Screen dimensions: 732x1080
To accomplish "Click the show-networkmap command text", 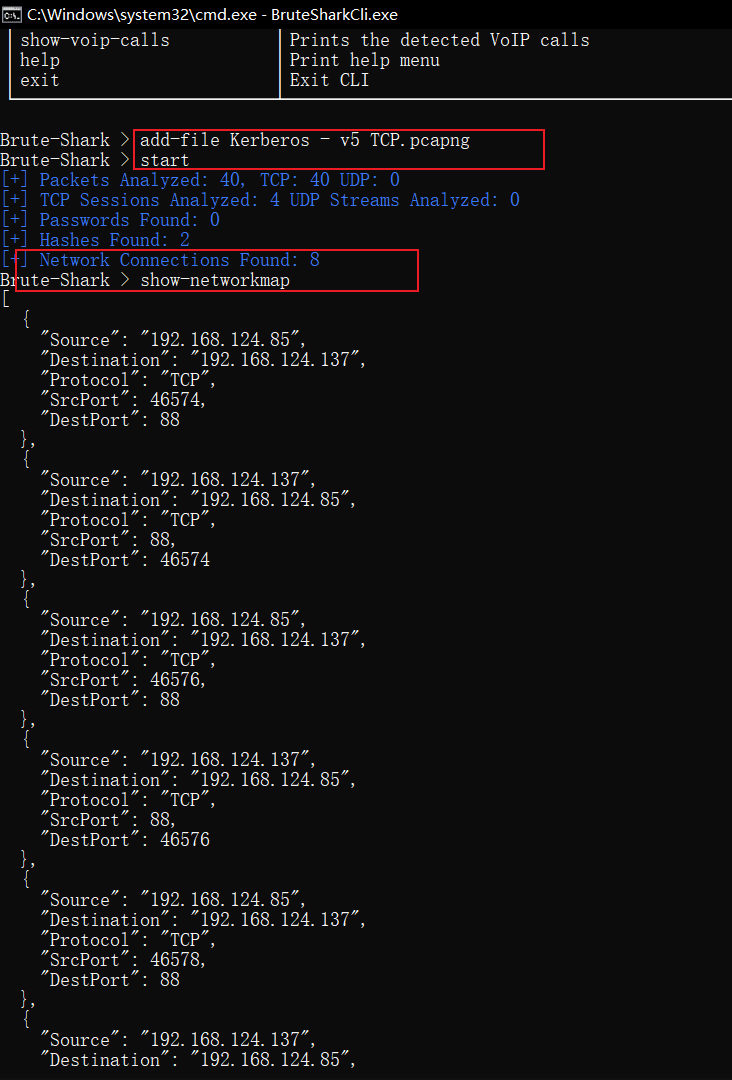I will click(x=215, y=280).
